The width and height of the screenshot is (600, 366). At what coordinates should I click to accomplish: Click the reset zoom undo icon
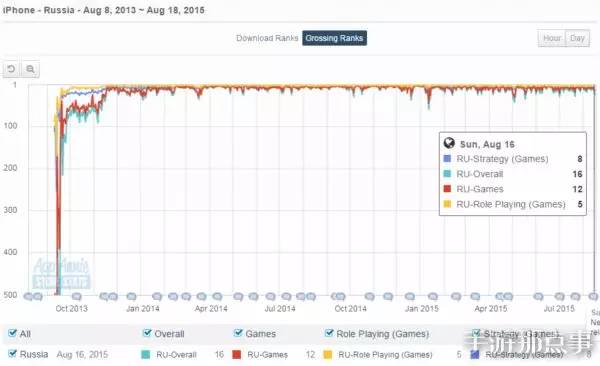[x=11, y=69]
